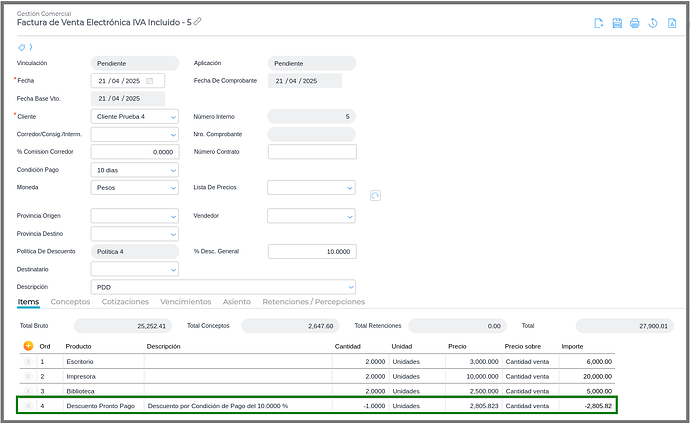
Task: Click the orange add item plus icon
Action: coord(28,345)
